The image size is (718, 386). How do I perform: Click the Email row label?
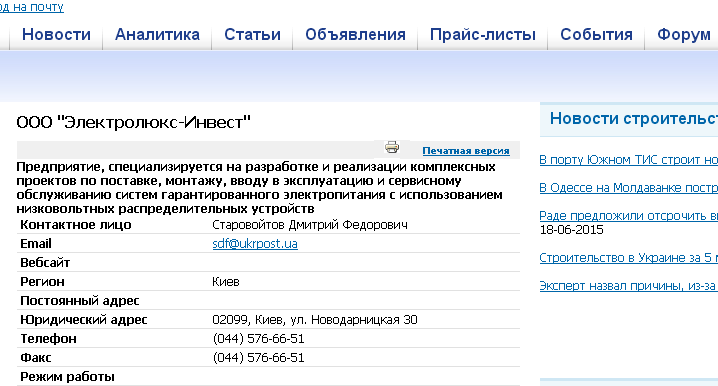pos(36,244)
